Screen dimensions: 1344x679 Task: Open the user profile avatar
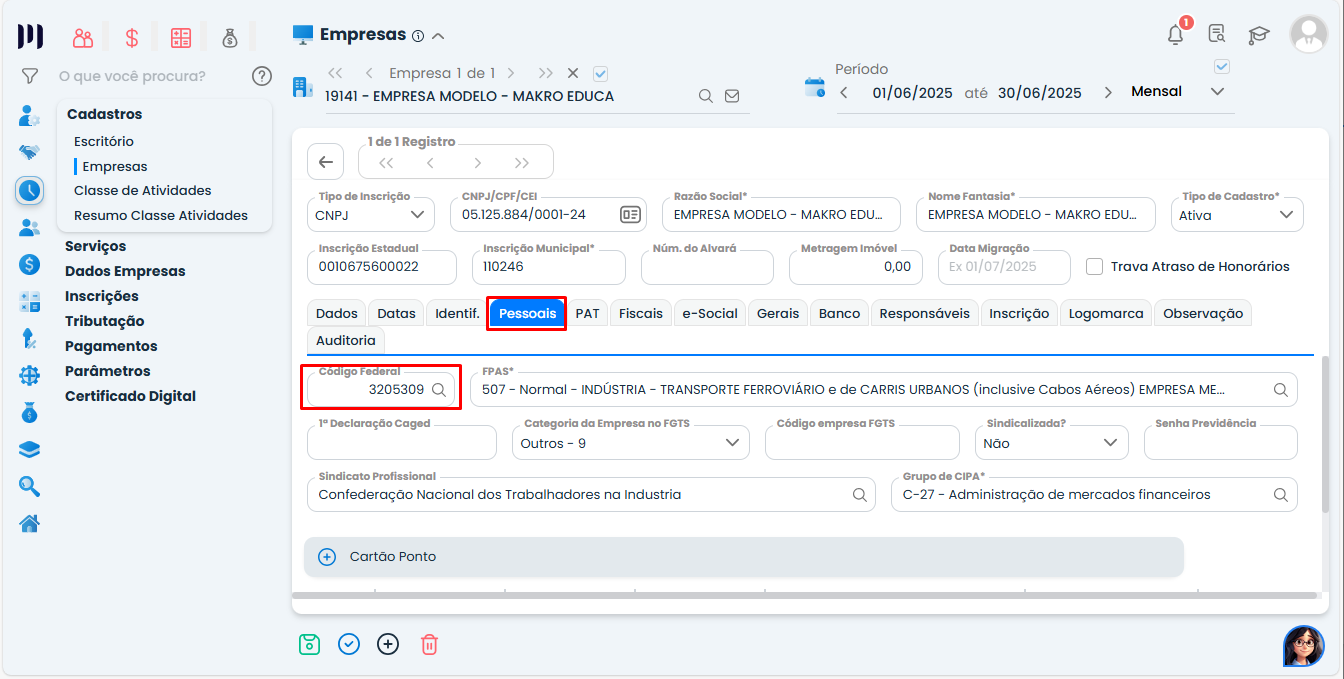click(1309, 34)
